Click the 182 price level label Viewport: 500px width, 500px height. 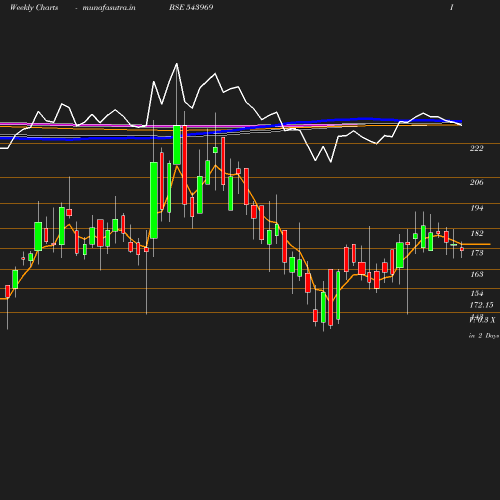pyautogui.click(x=477, y=233)
